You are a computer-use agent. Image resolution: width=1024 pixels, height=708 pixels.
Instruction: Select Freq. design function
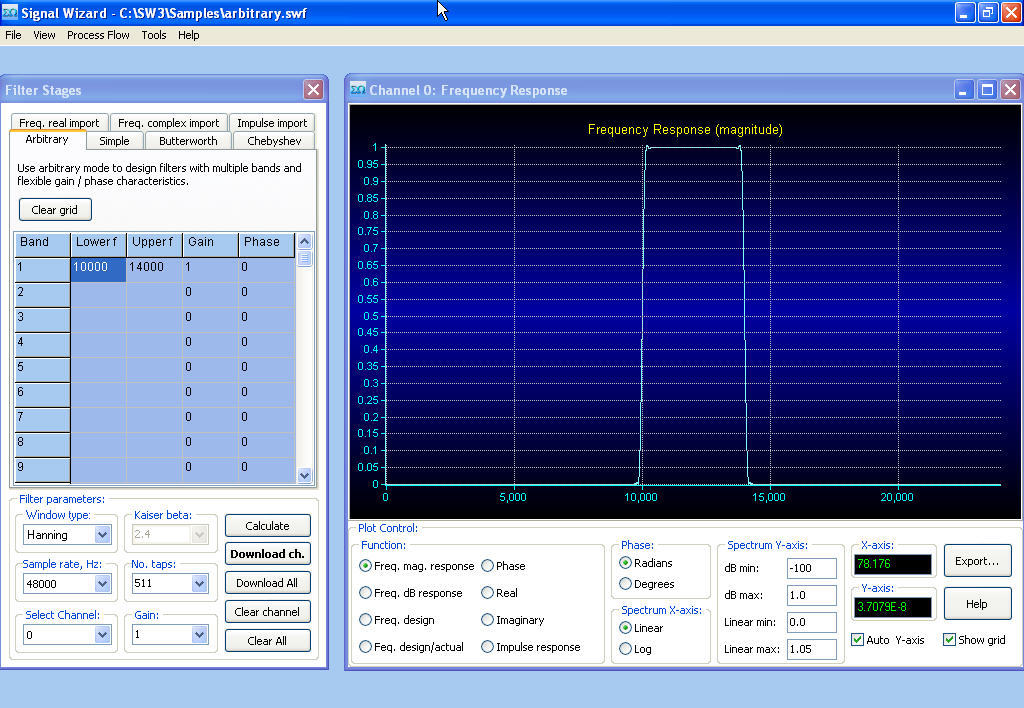point(366,620)
